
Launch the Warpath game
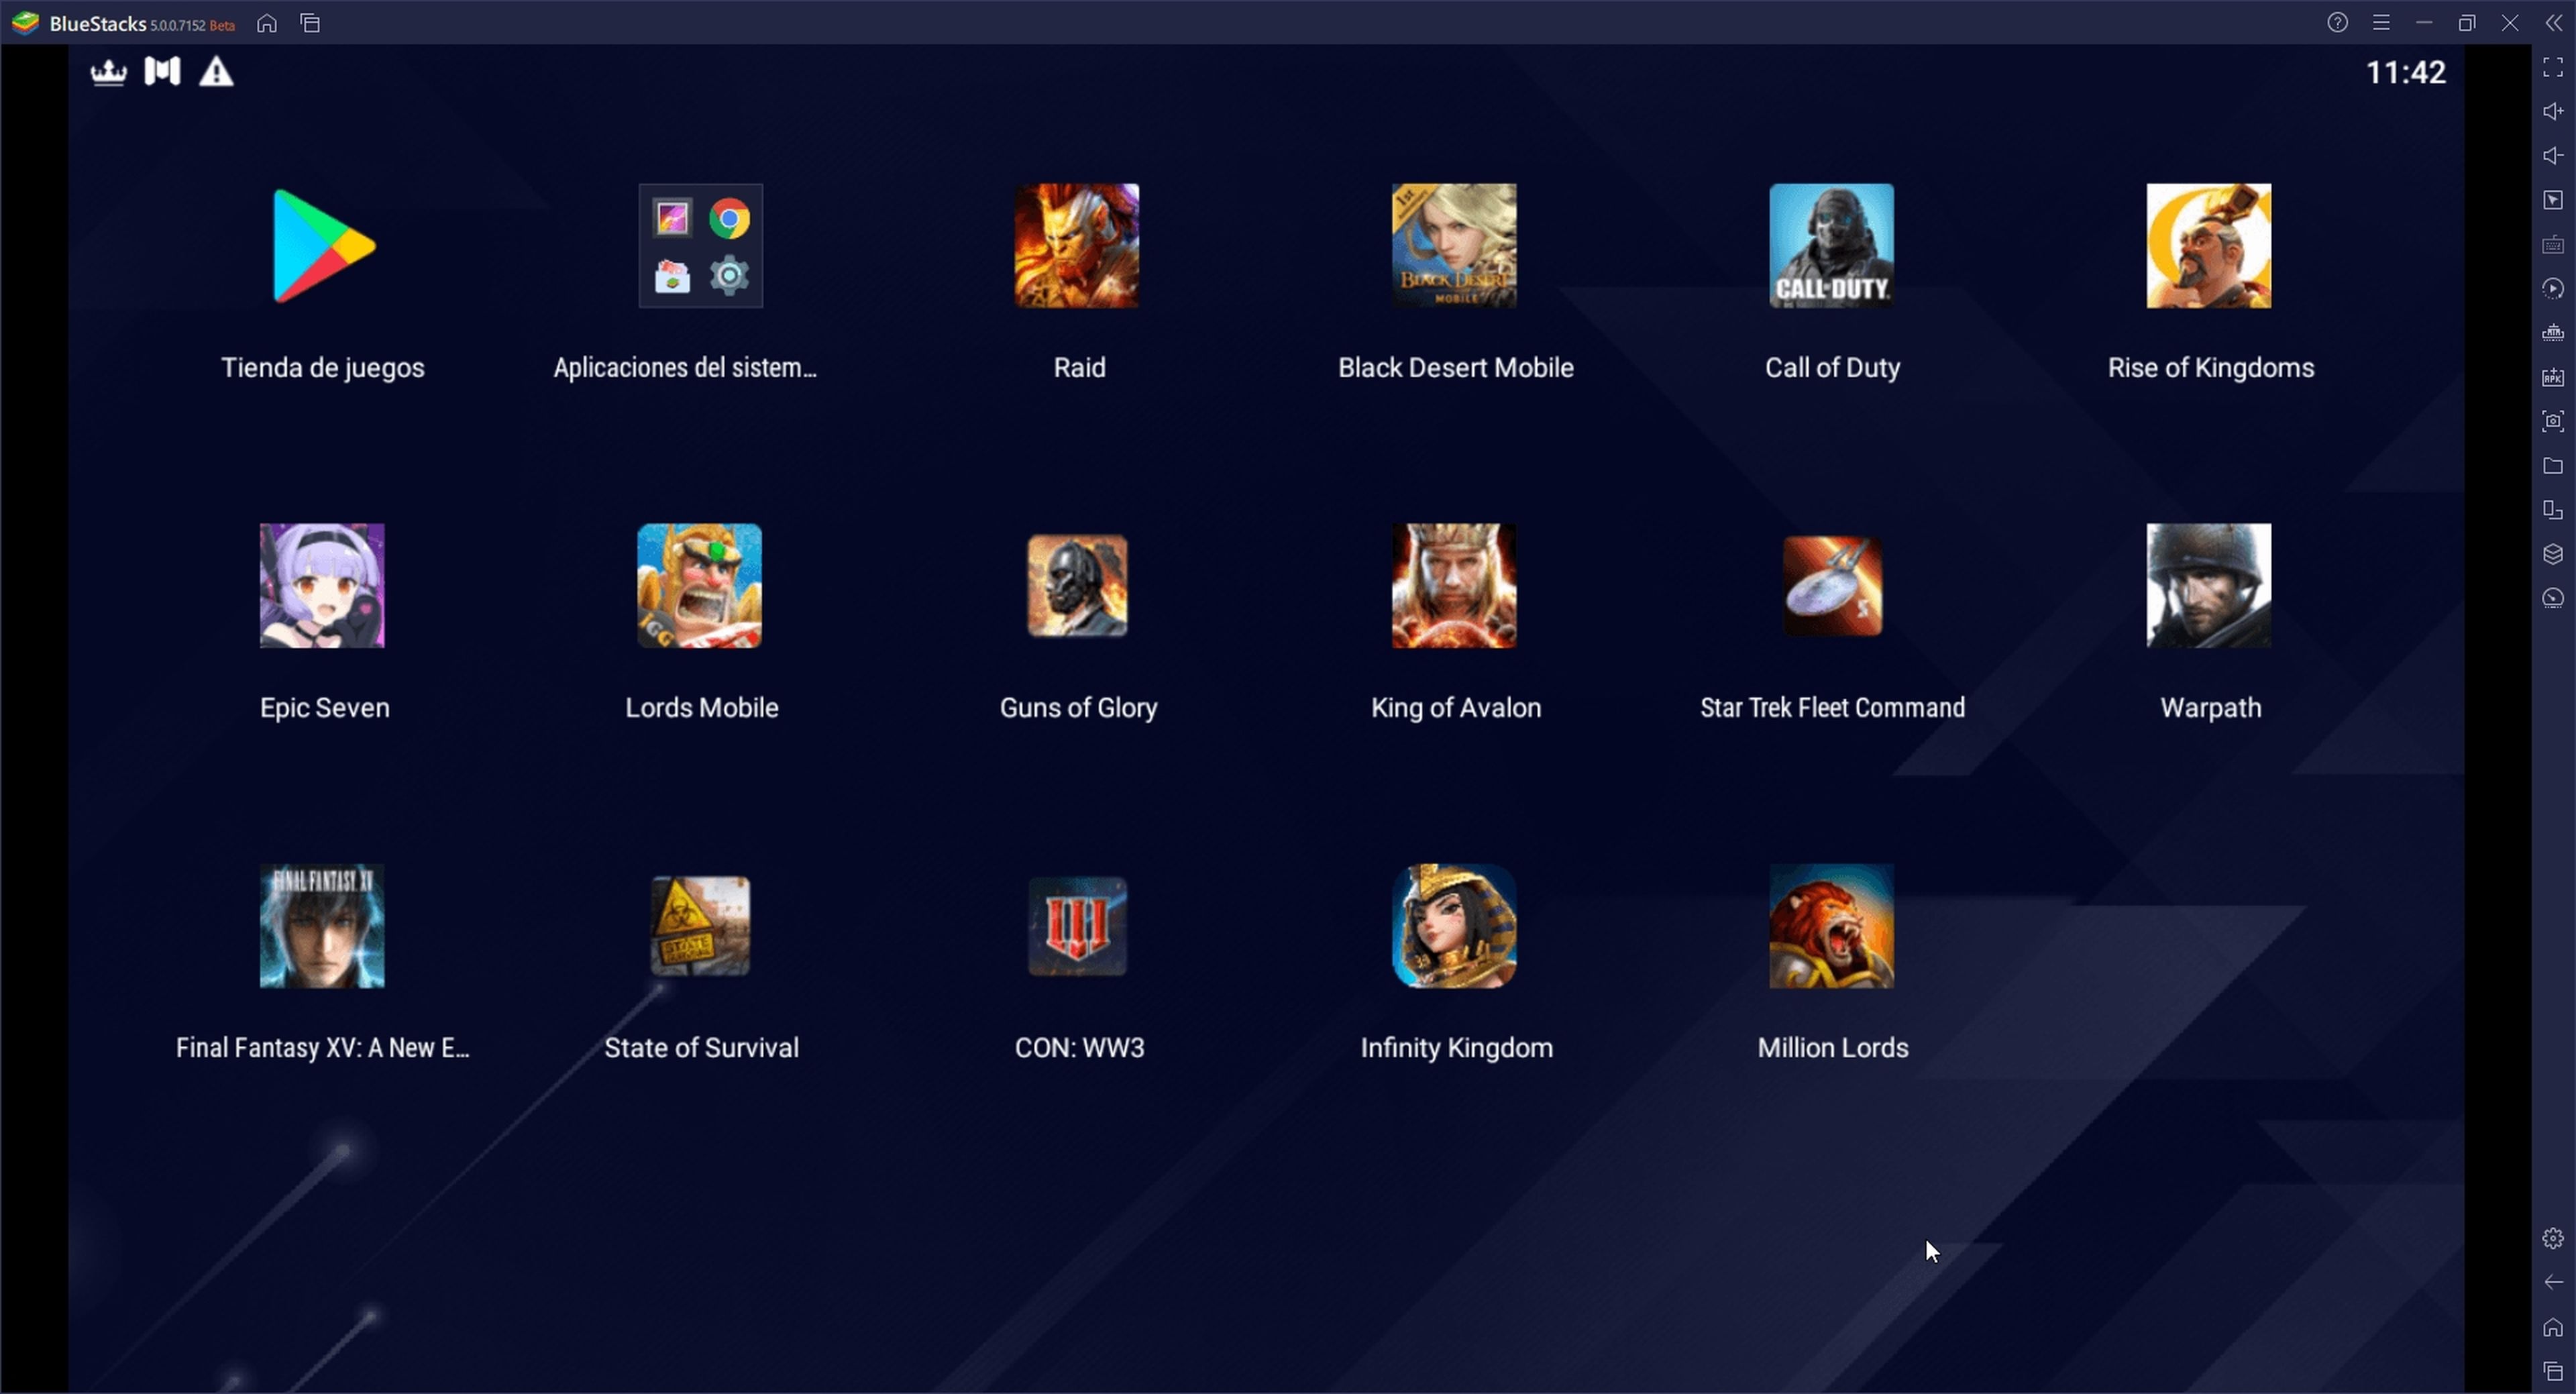[x=2208, y=586]
